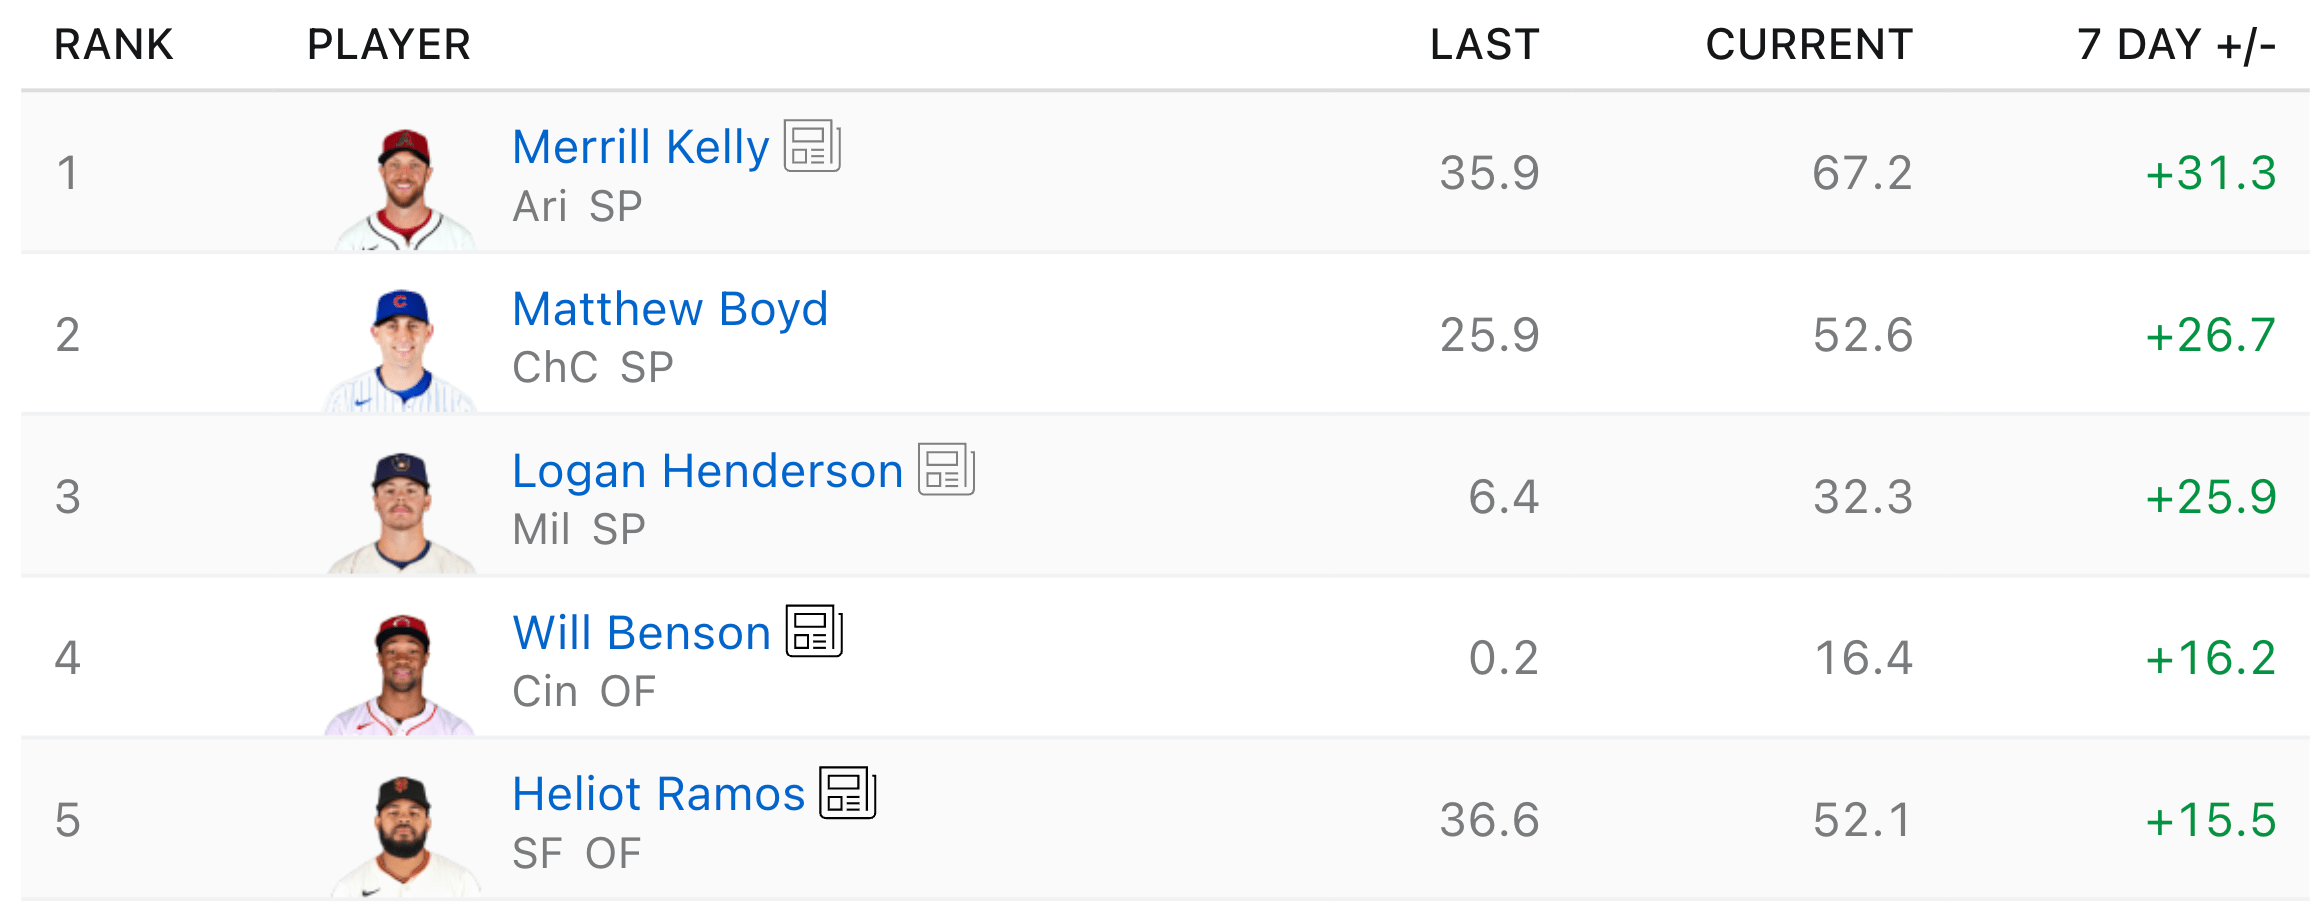2311x901 pixels.
Task: Sort by the LAST column header
Action: pyautogui.click(x=1484, y=45)
